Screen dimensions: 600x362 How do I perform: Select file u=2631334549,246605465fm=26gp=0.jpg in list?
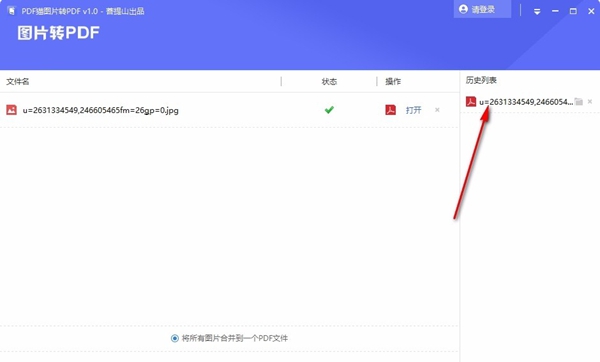point(101,110)
